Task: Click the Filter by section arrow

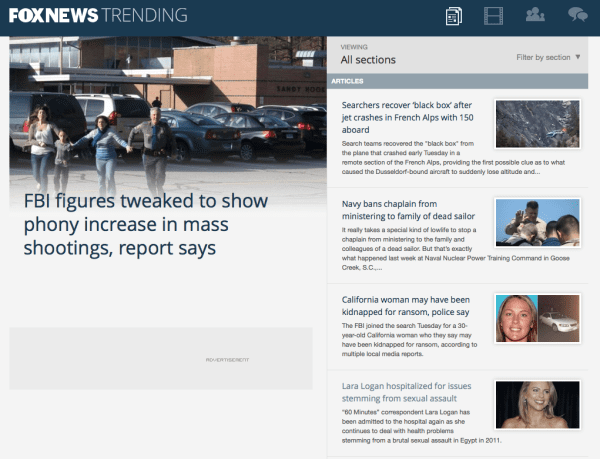Action: click(x=578, y=57)
